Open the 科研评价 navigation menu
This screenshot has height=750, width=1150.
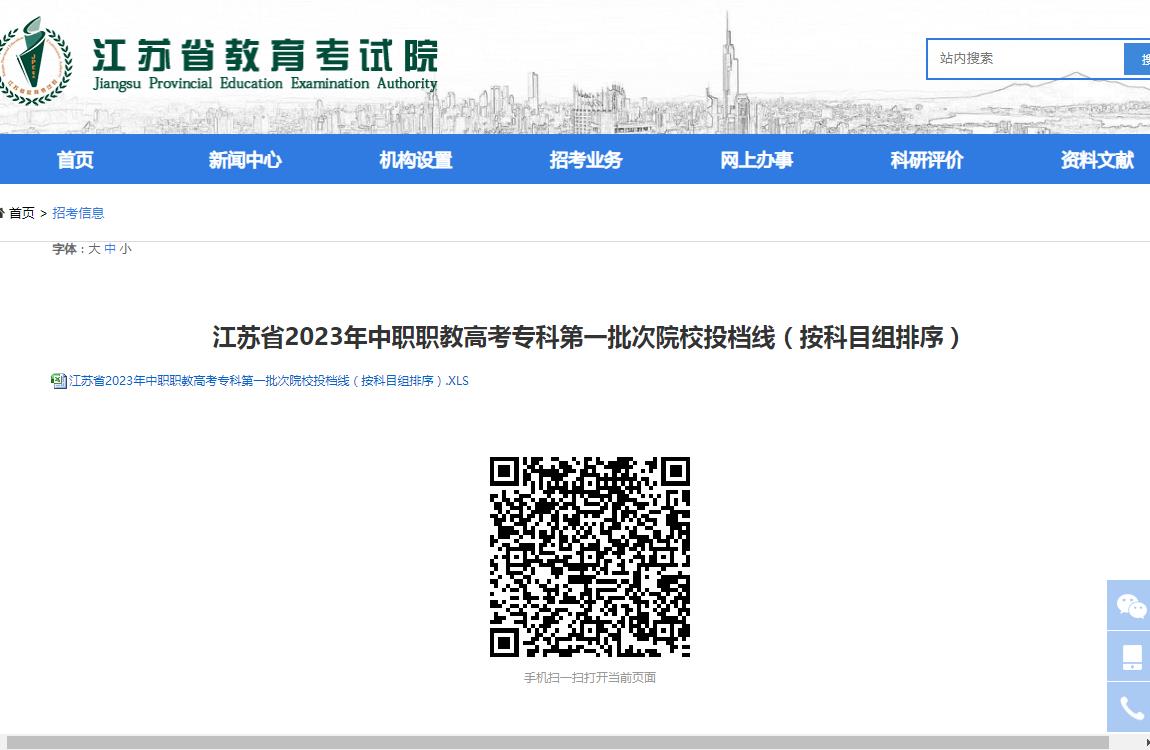pos(927,160)
